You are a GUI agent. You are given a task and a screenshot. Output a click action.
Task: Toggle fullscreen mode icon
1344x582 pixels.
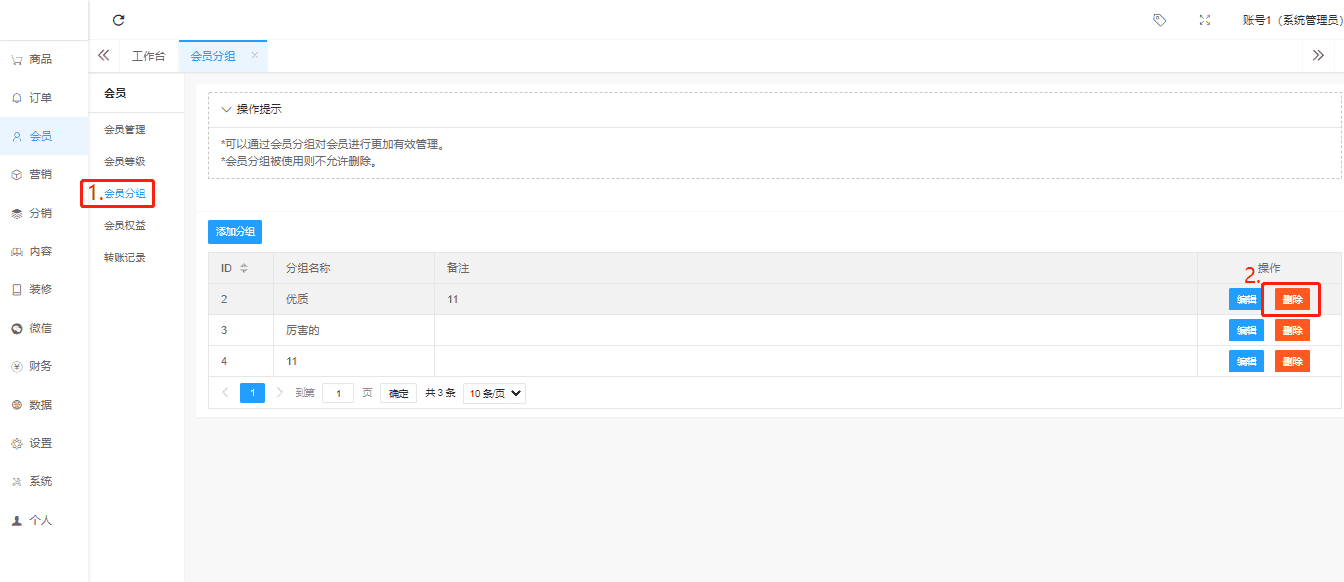[x=1205, y=20]
